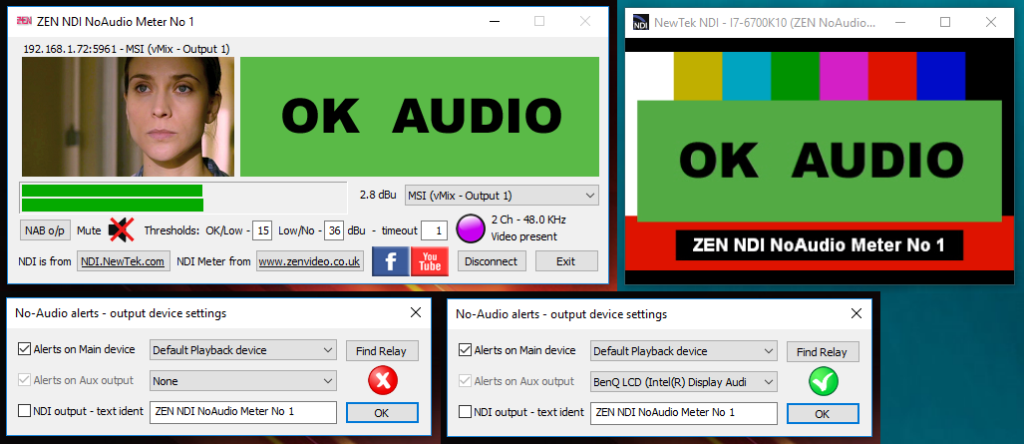Close the right No-Audio alerts dialog
This screenshot has width=1024, height=444.
tap(856, 313)
